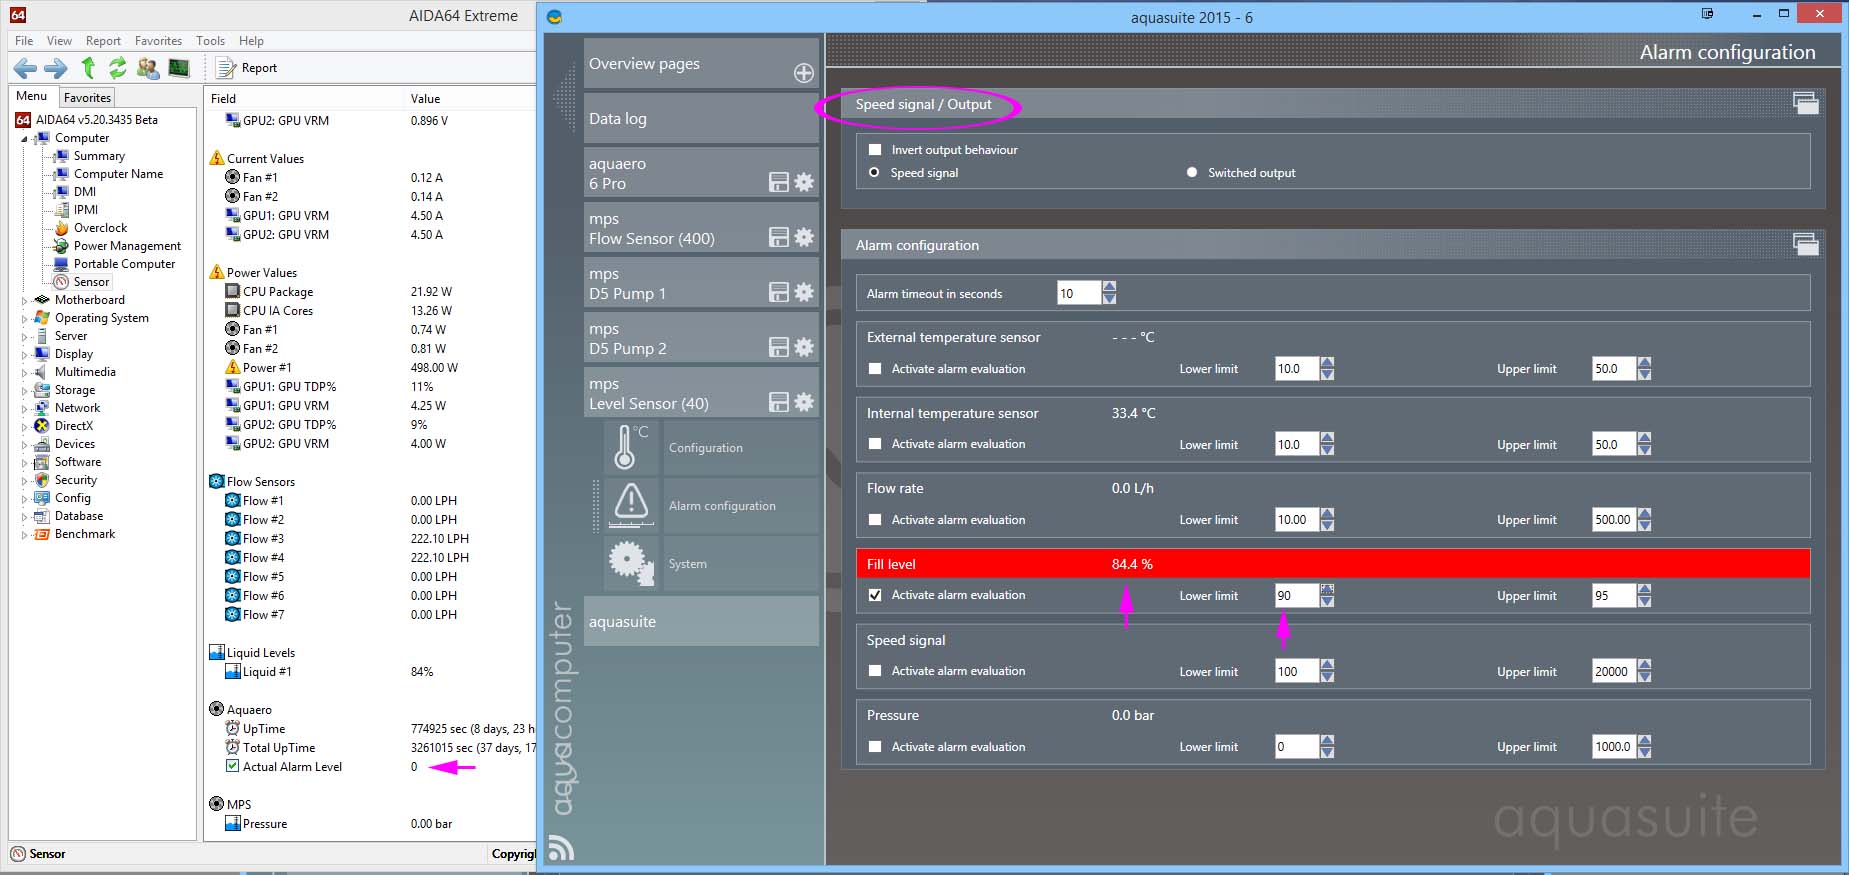Open the Tools menu in AIDA64
The image size is (1849, 875).
click(x=210, y=41)
